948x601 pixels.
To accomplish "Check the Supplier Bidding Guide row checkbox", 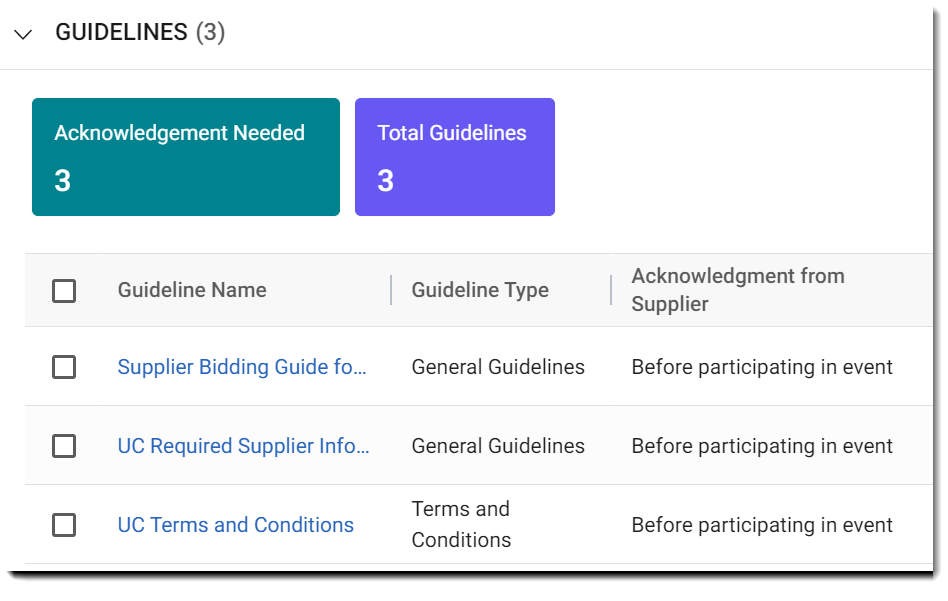I will pos(64,367).
